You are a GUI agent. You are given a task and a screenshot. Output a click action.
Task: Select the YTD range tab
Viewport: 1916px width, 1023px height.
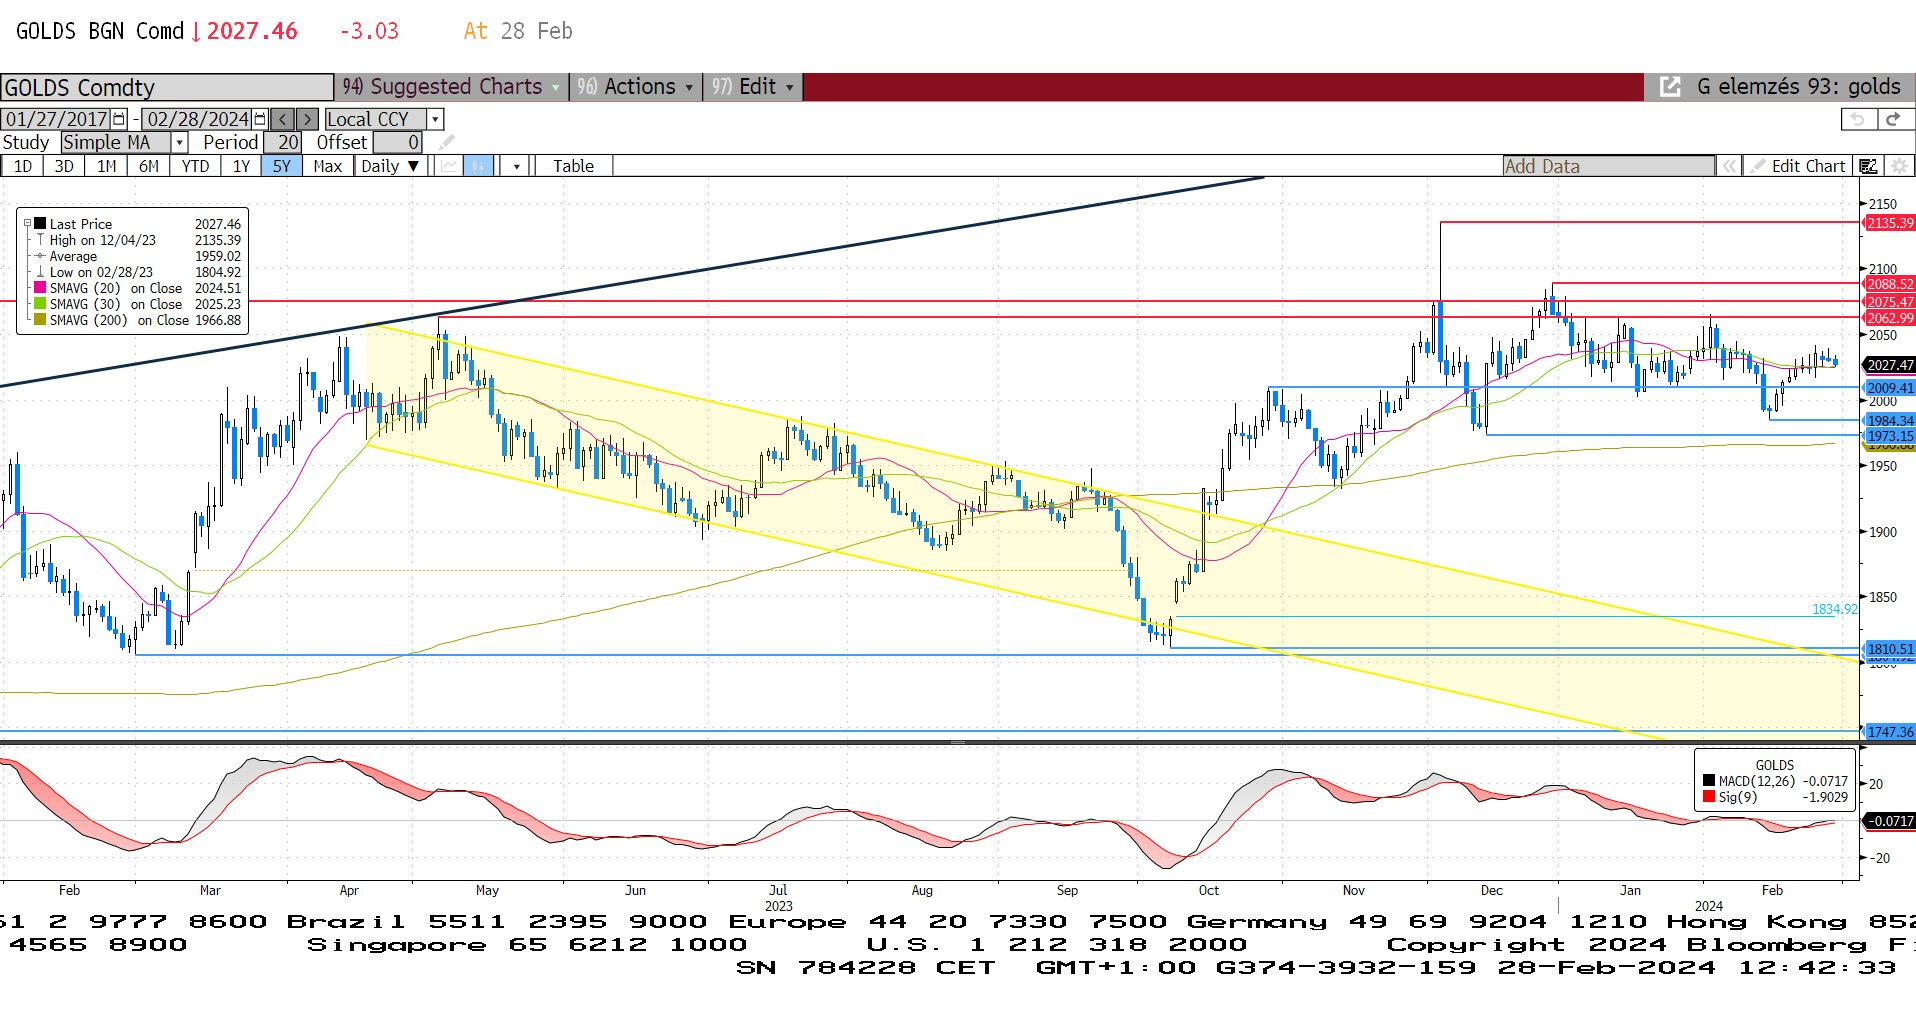point(195,166)
